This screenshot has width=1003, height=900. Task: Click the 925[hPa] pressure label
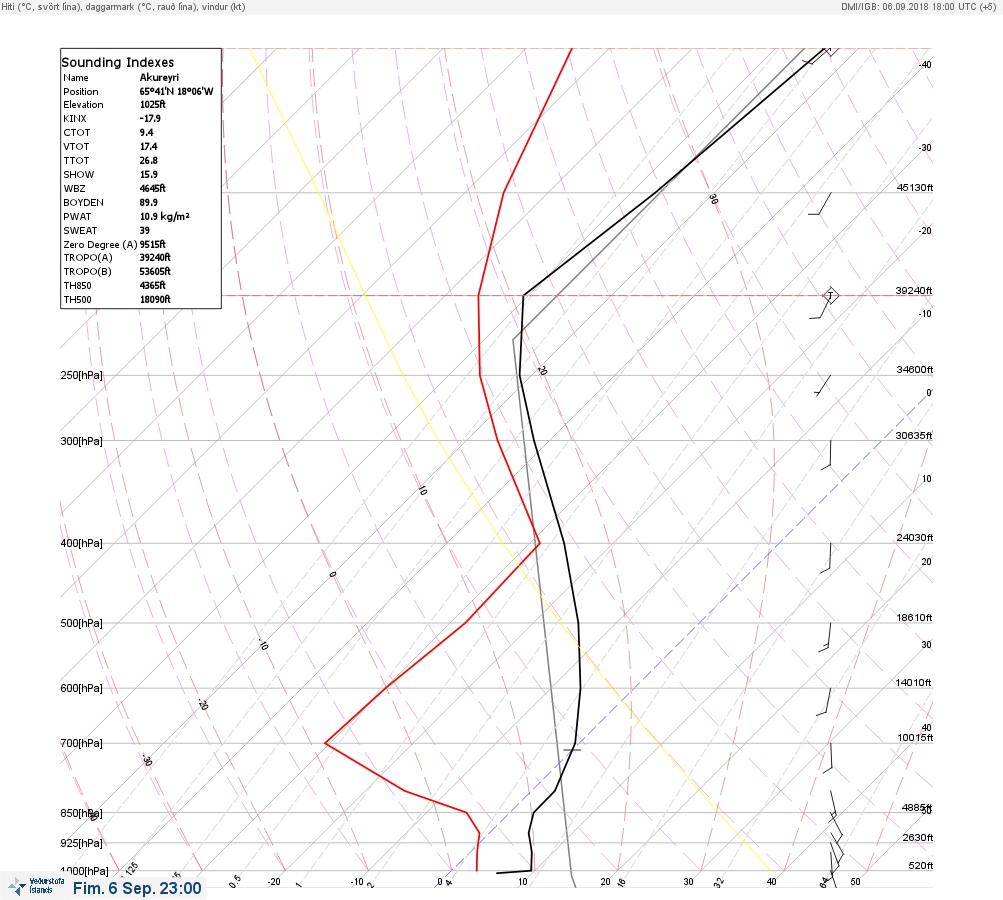click(81, 843)
